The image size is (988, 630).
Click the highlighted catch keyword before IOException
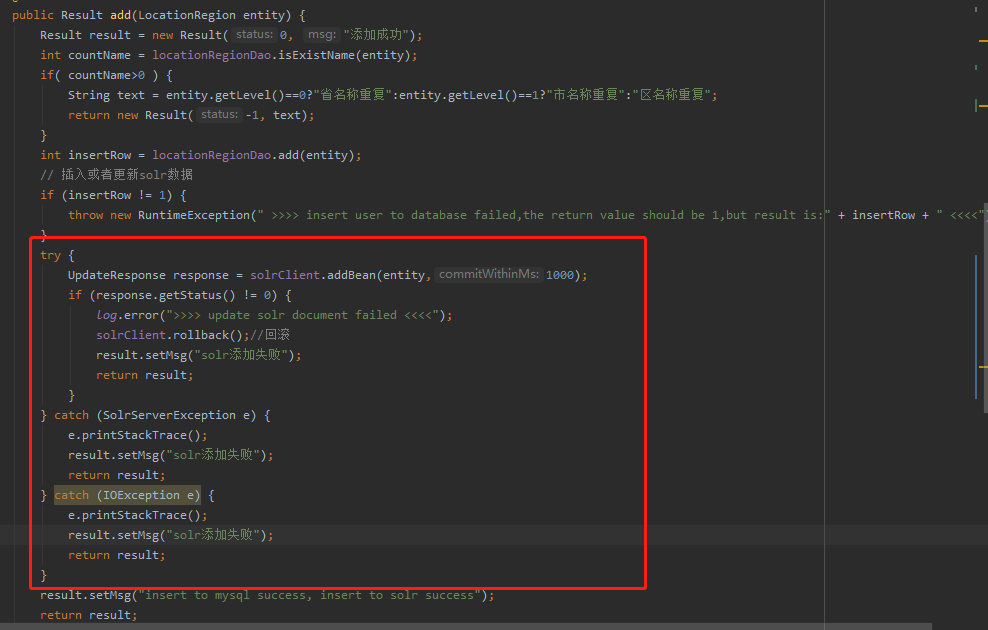(71, 495)
